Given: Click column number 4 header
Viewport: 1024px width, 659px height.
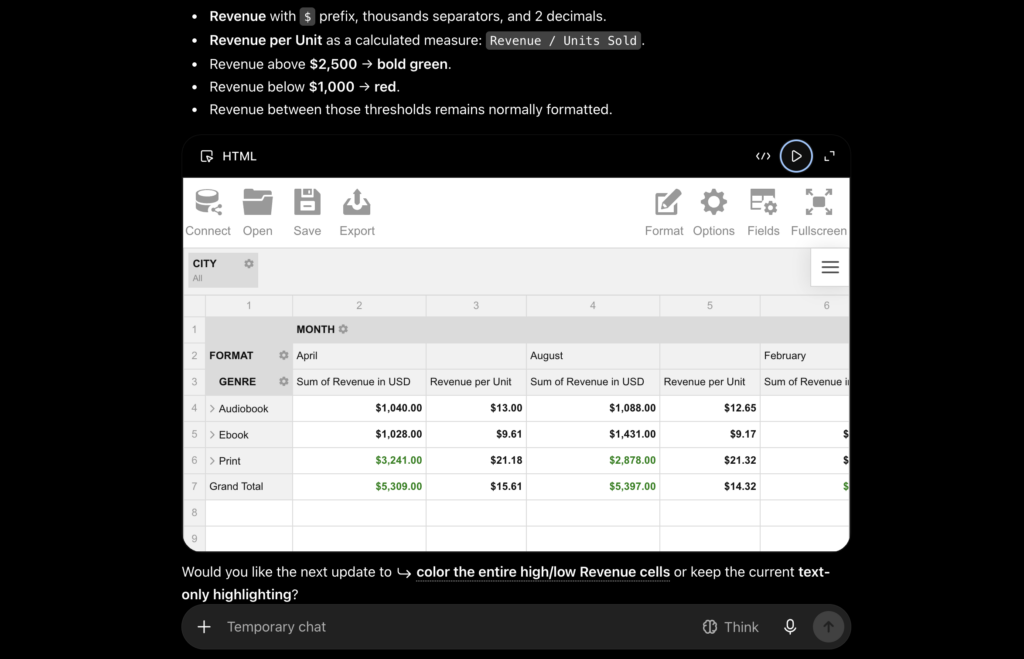Looking at the screenshot, I should [593, 306].
